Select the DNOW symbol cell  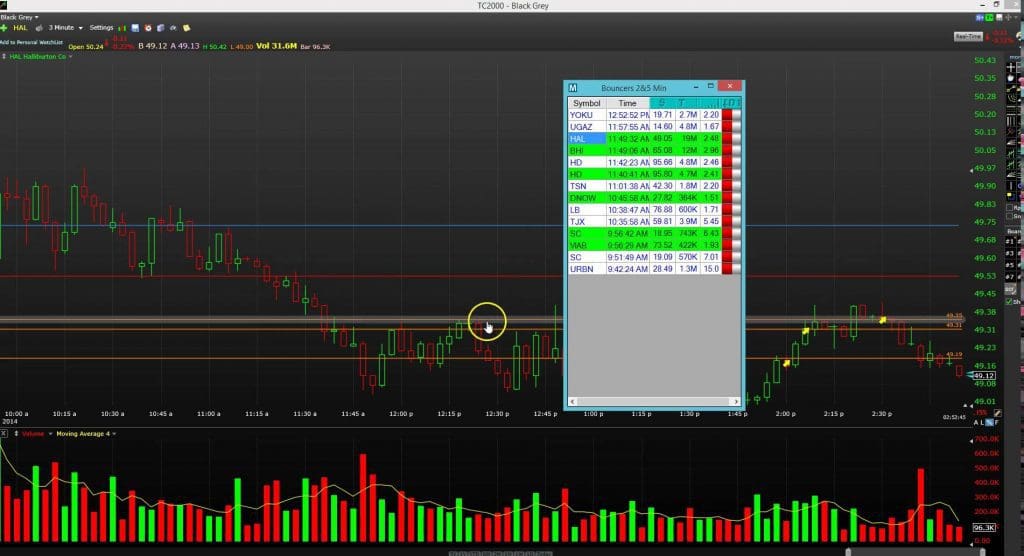click(x=586, y=198)
